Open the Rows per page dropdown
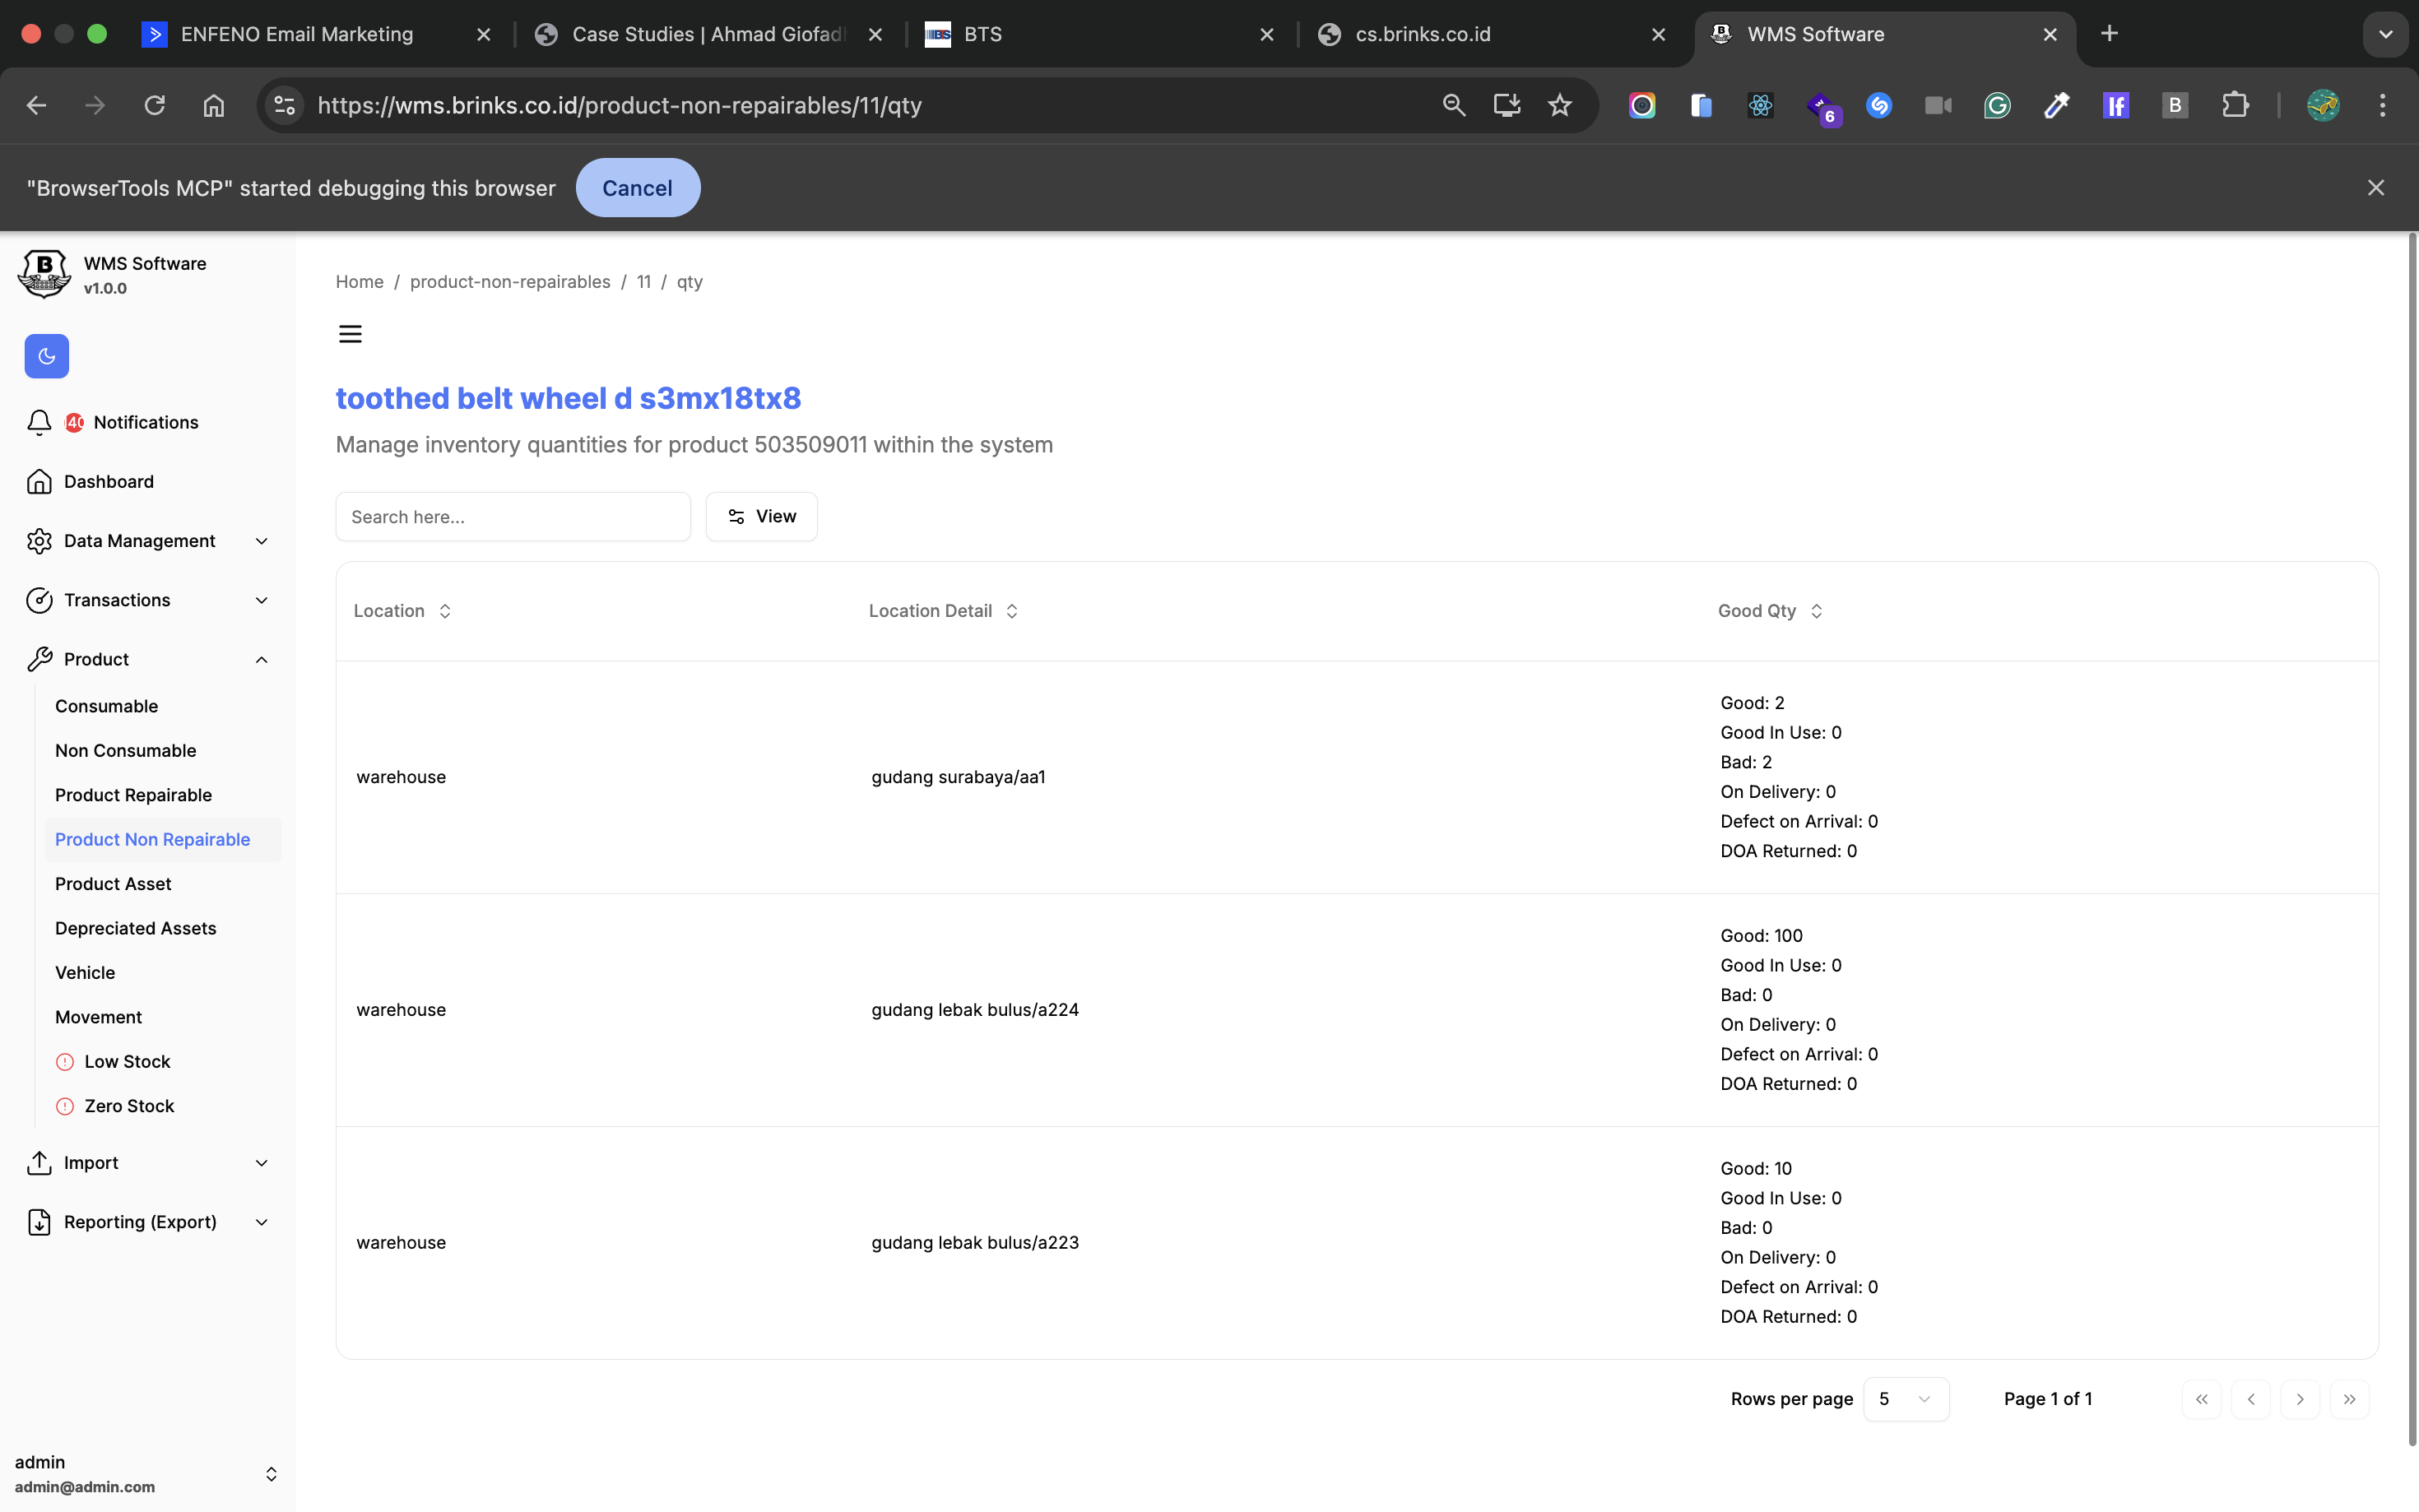 [1905, 1399]
